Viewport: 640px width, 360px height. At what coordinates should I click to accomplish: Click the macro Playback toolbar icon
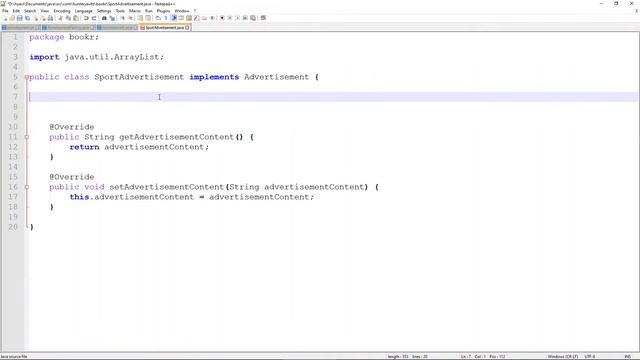point(237,18)
